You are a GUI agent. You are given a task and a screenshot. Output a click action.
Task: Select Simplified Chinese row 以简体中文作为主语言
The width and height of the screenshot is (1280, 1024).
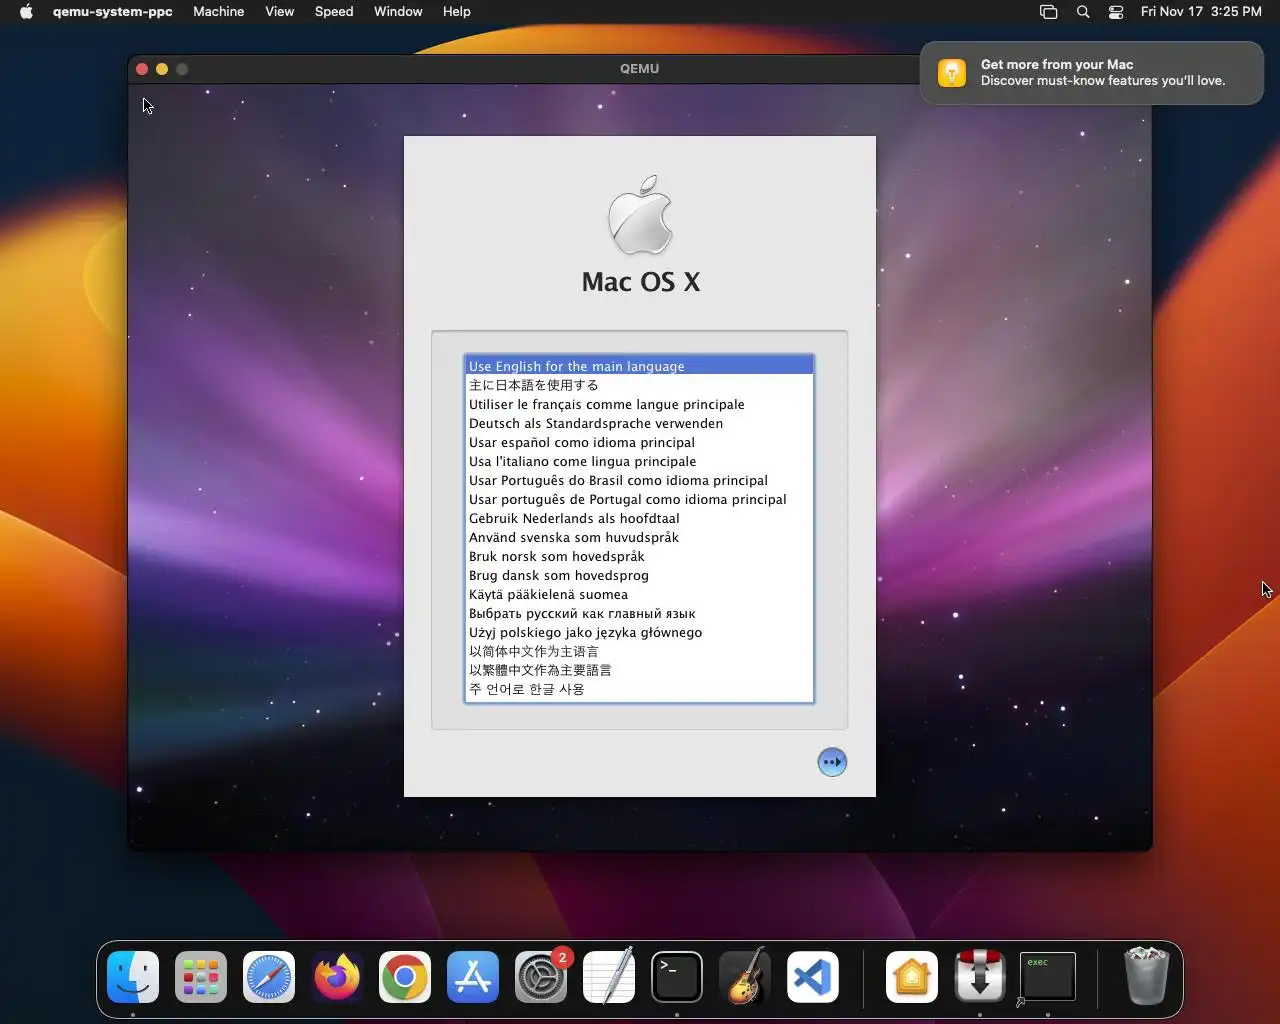pyautogui.click(x=639, y=651)
